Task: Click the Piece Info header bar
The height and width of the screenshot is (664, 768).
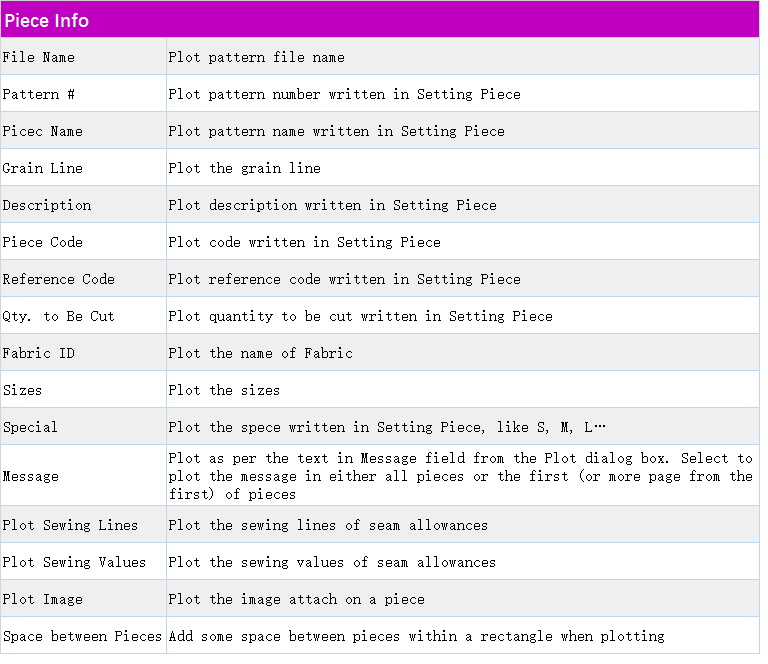Action: 380,20
